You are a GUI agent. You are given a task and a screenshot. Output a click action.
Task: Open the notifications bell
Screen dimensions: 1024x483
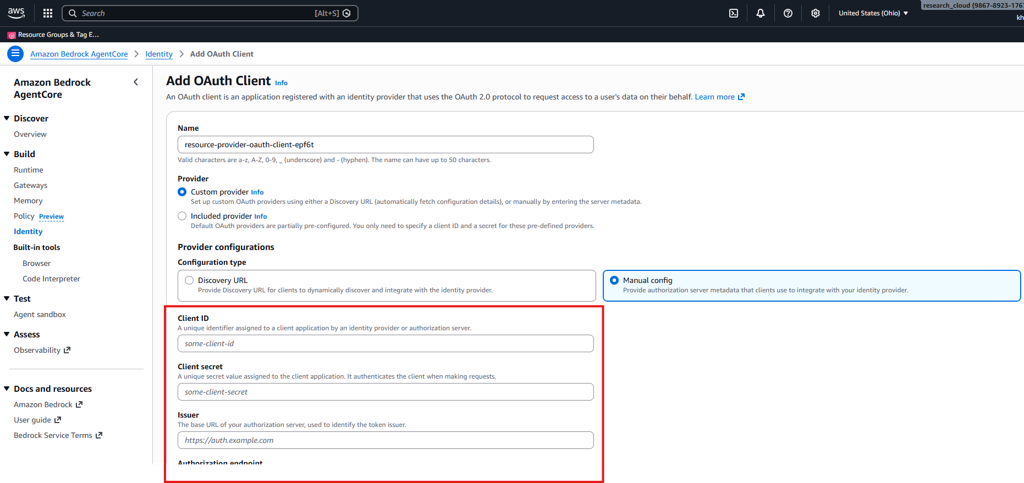coord(760,13)
